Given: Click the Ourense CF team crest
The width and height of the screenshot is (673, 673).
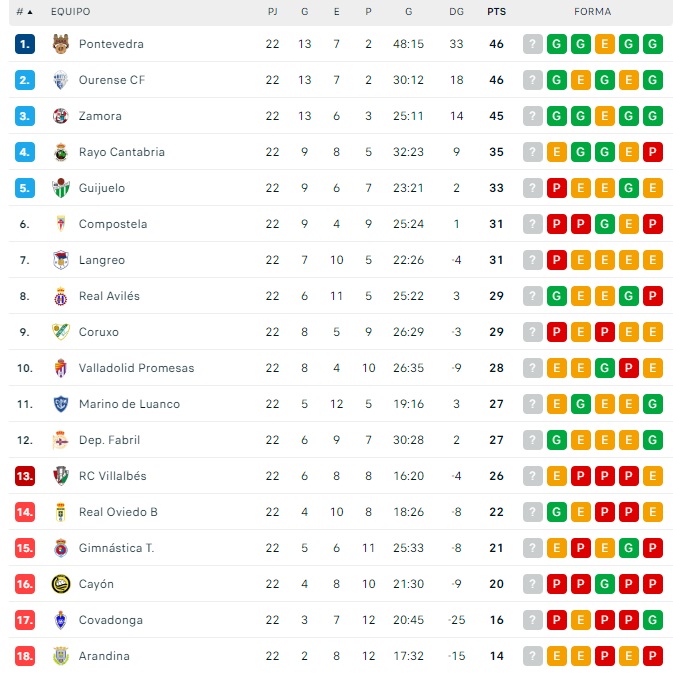Looking at the screenshot, I should 60,80.
